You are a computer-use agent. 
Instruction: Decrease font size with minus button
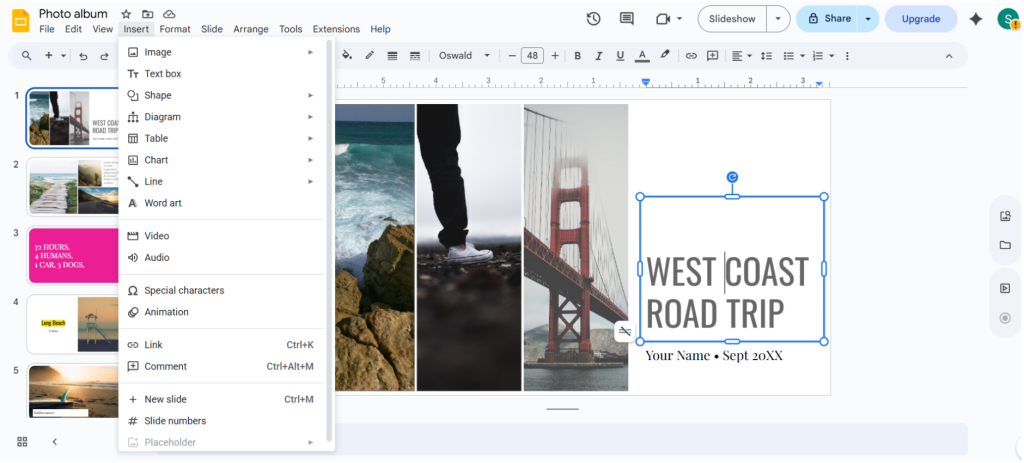click(511, 56)
